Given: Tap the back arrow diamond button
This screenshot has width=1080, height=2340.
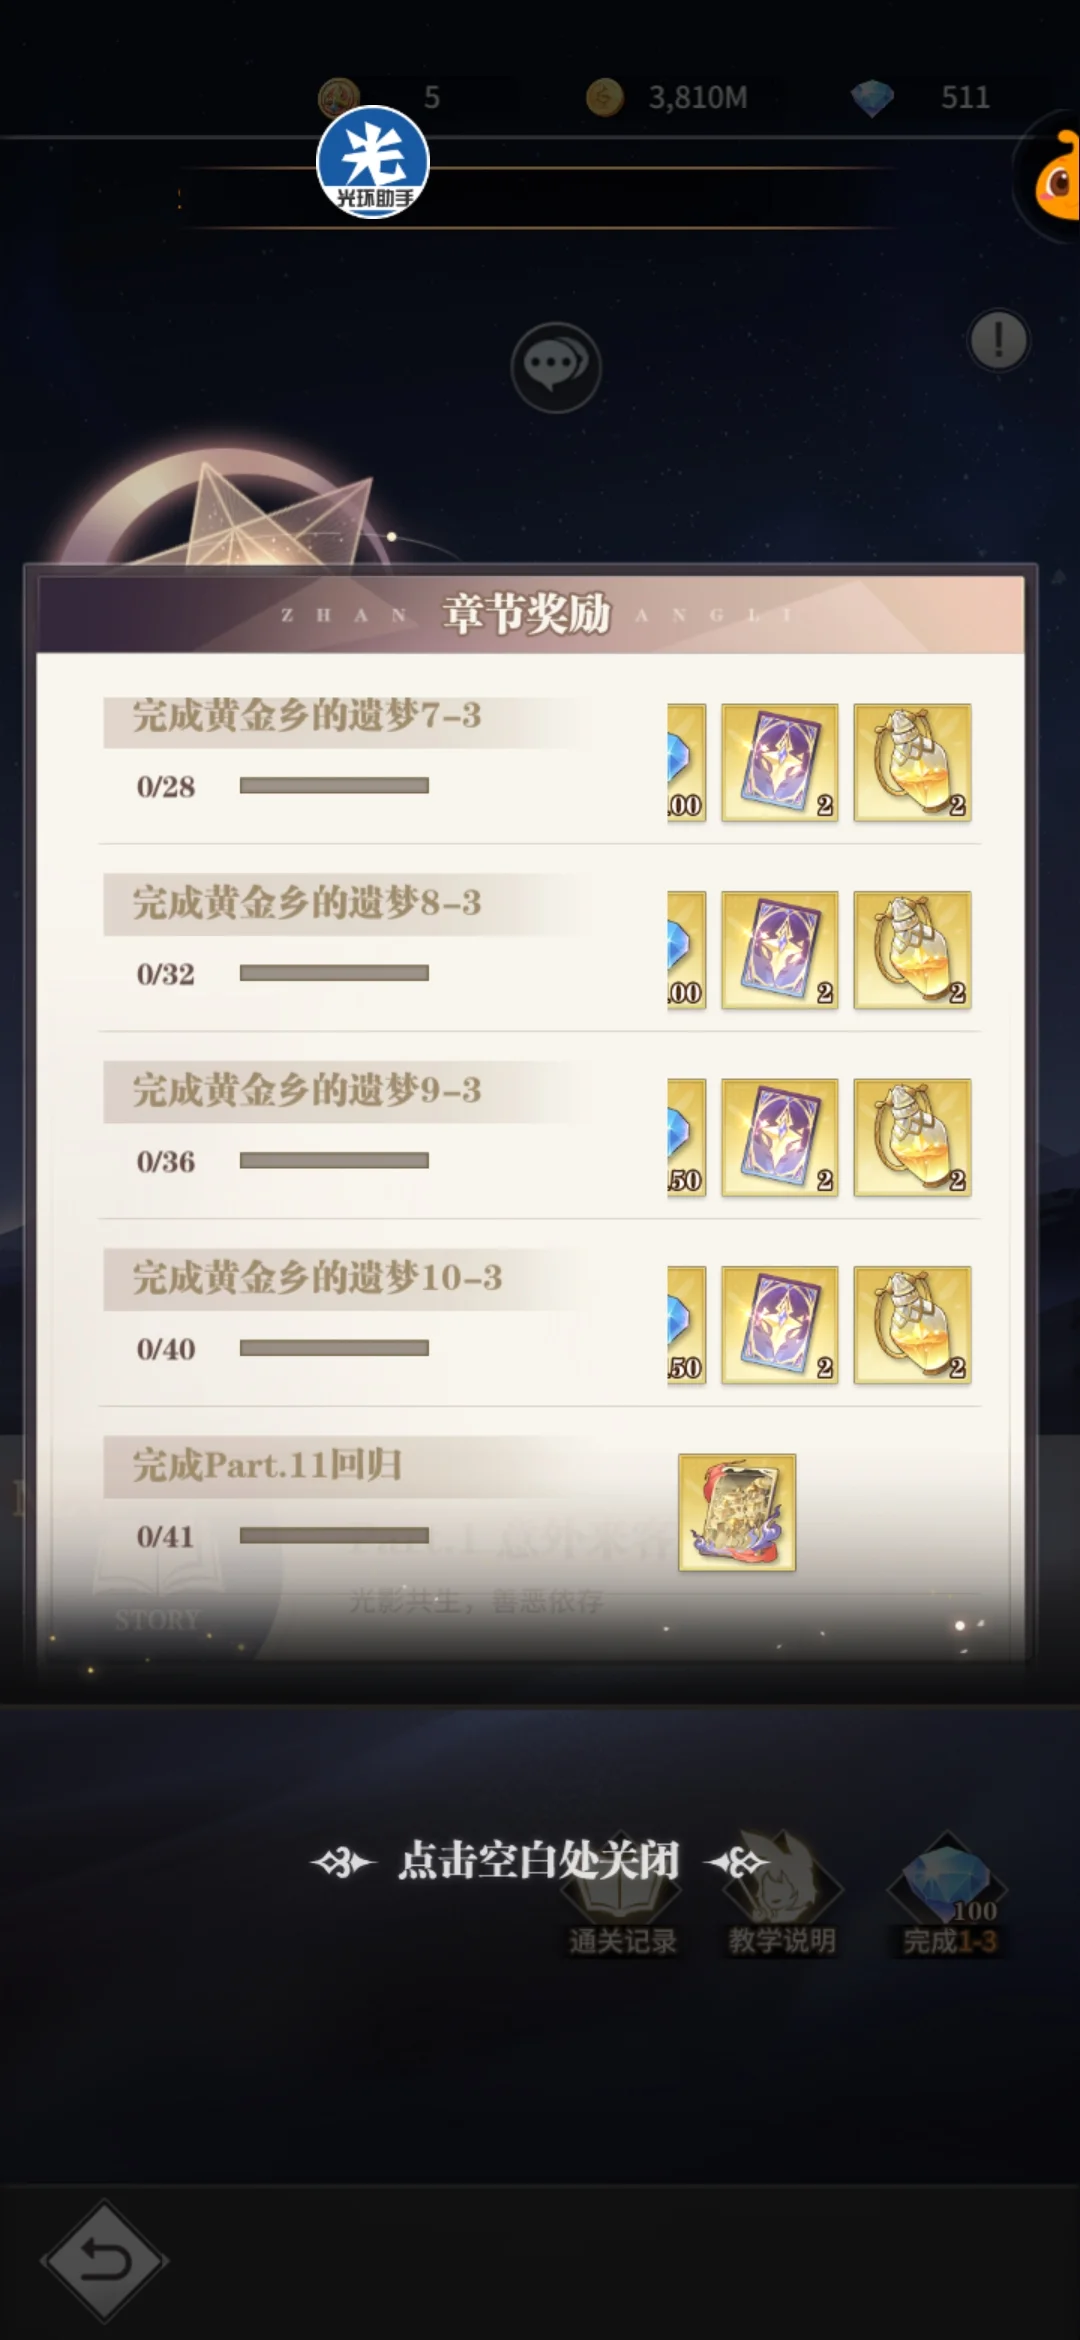Looking at the screenshot, I should (104, 2260).
